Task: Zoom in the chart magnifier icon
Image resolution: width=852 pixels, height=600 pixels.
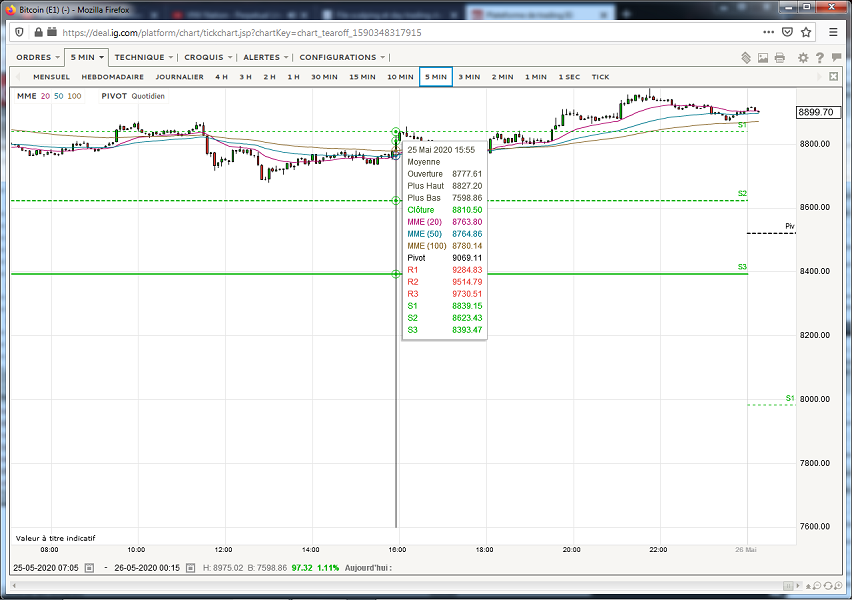Action: click(x=838, y=586)
